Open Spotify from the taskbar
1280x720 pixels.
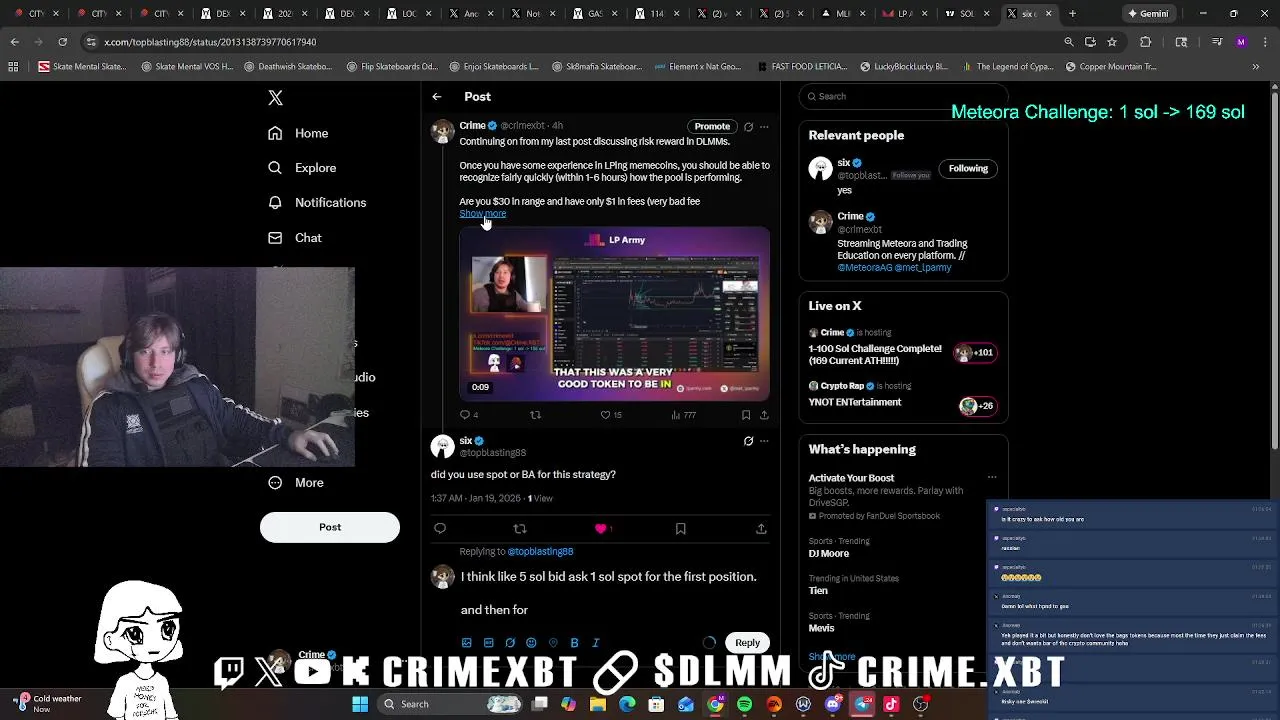(745, 704)
